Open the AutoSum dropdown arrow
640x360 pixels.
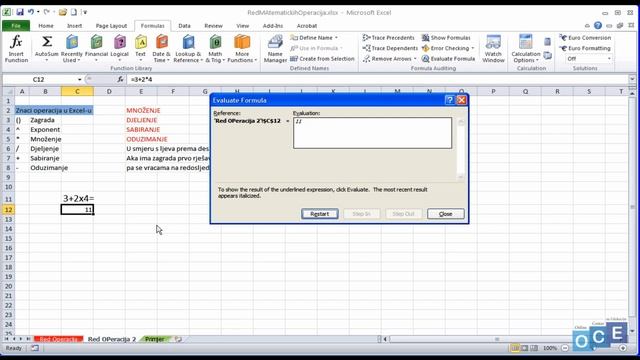pos(47,60)
